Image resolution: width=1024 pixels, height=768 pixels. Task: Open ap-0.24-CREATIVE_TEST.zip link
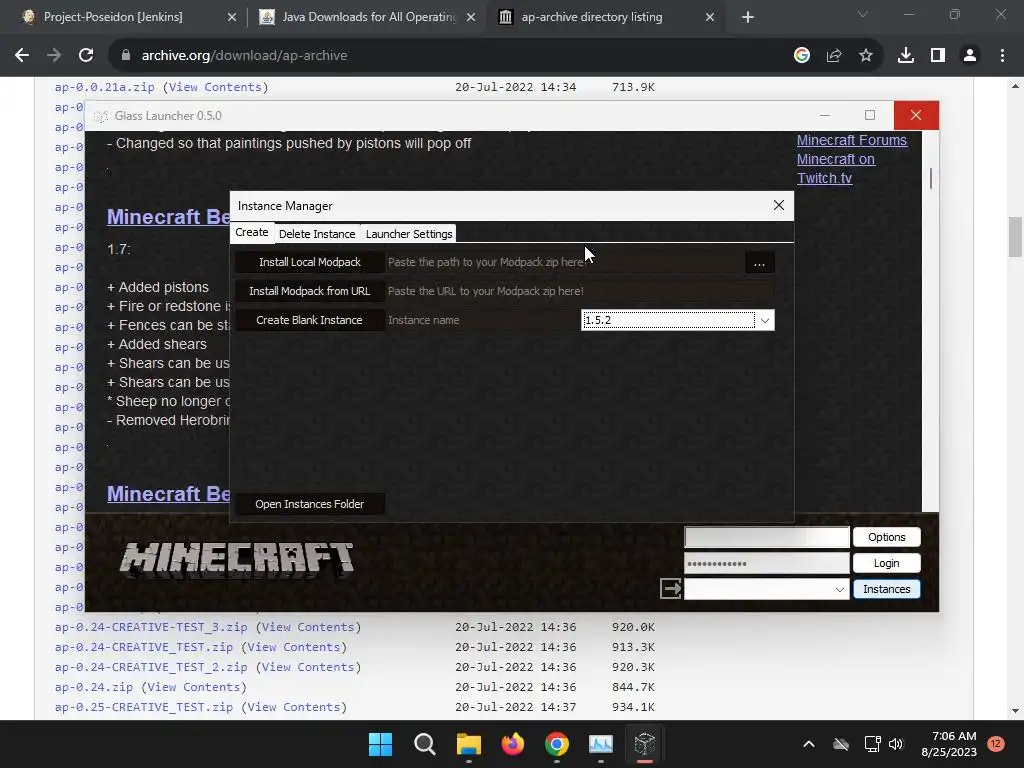[144, 647]
